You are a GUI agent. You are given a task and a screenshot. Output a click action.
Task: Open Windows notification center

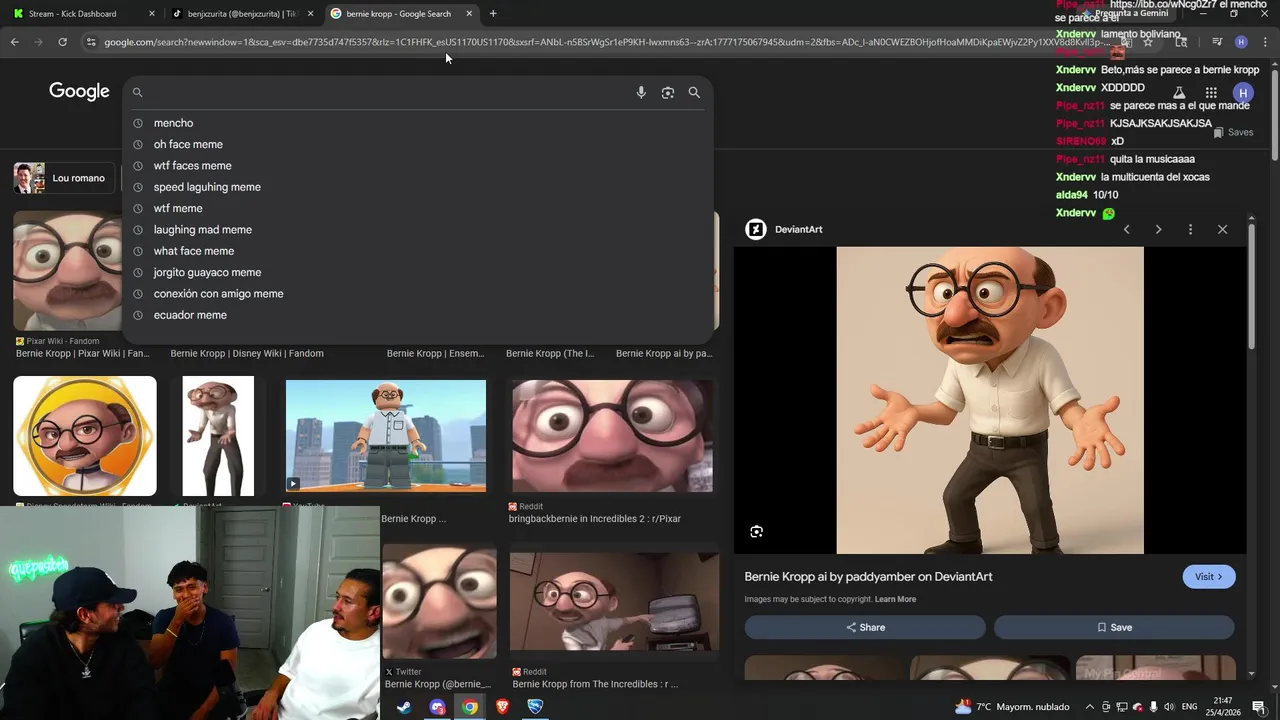(1259, 707)
